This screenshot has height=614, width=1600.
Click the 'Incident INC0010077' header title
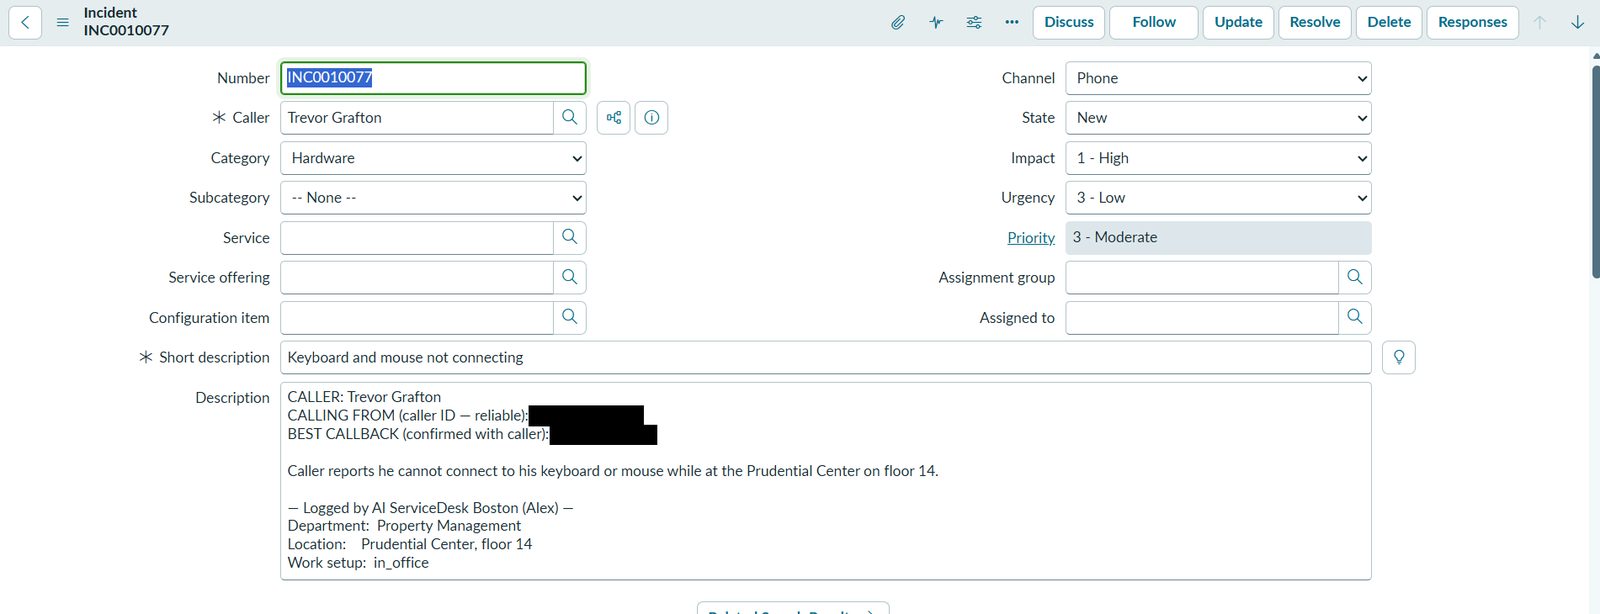click(126, 22)
